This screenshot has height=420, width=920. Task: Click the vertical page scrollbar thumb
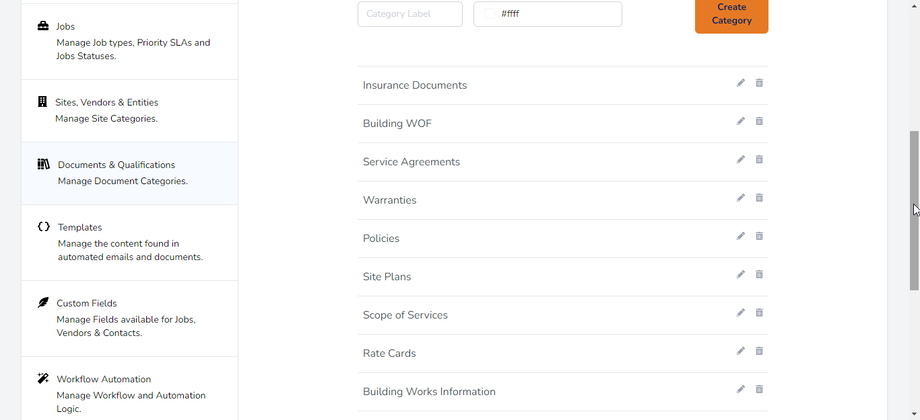(914, 210)
